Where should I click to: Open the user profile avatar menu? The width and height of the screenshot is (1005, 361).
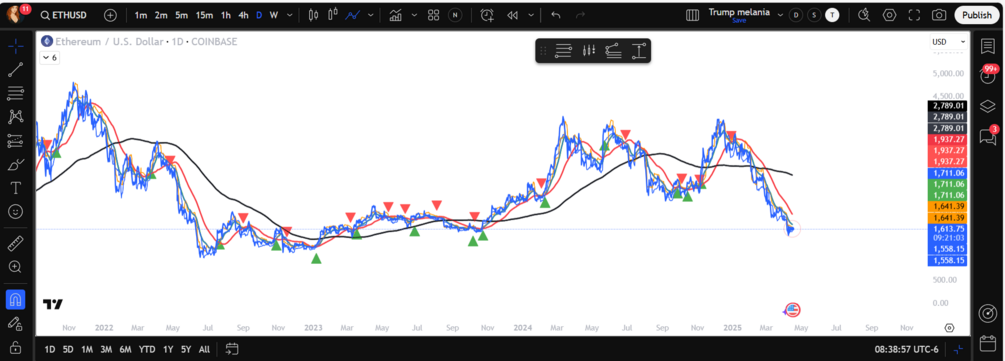pos(16,14)
